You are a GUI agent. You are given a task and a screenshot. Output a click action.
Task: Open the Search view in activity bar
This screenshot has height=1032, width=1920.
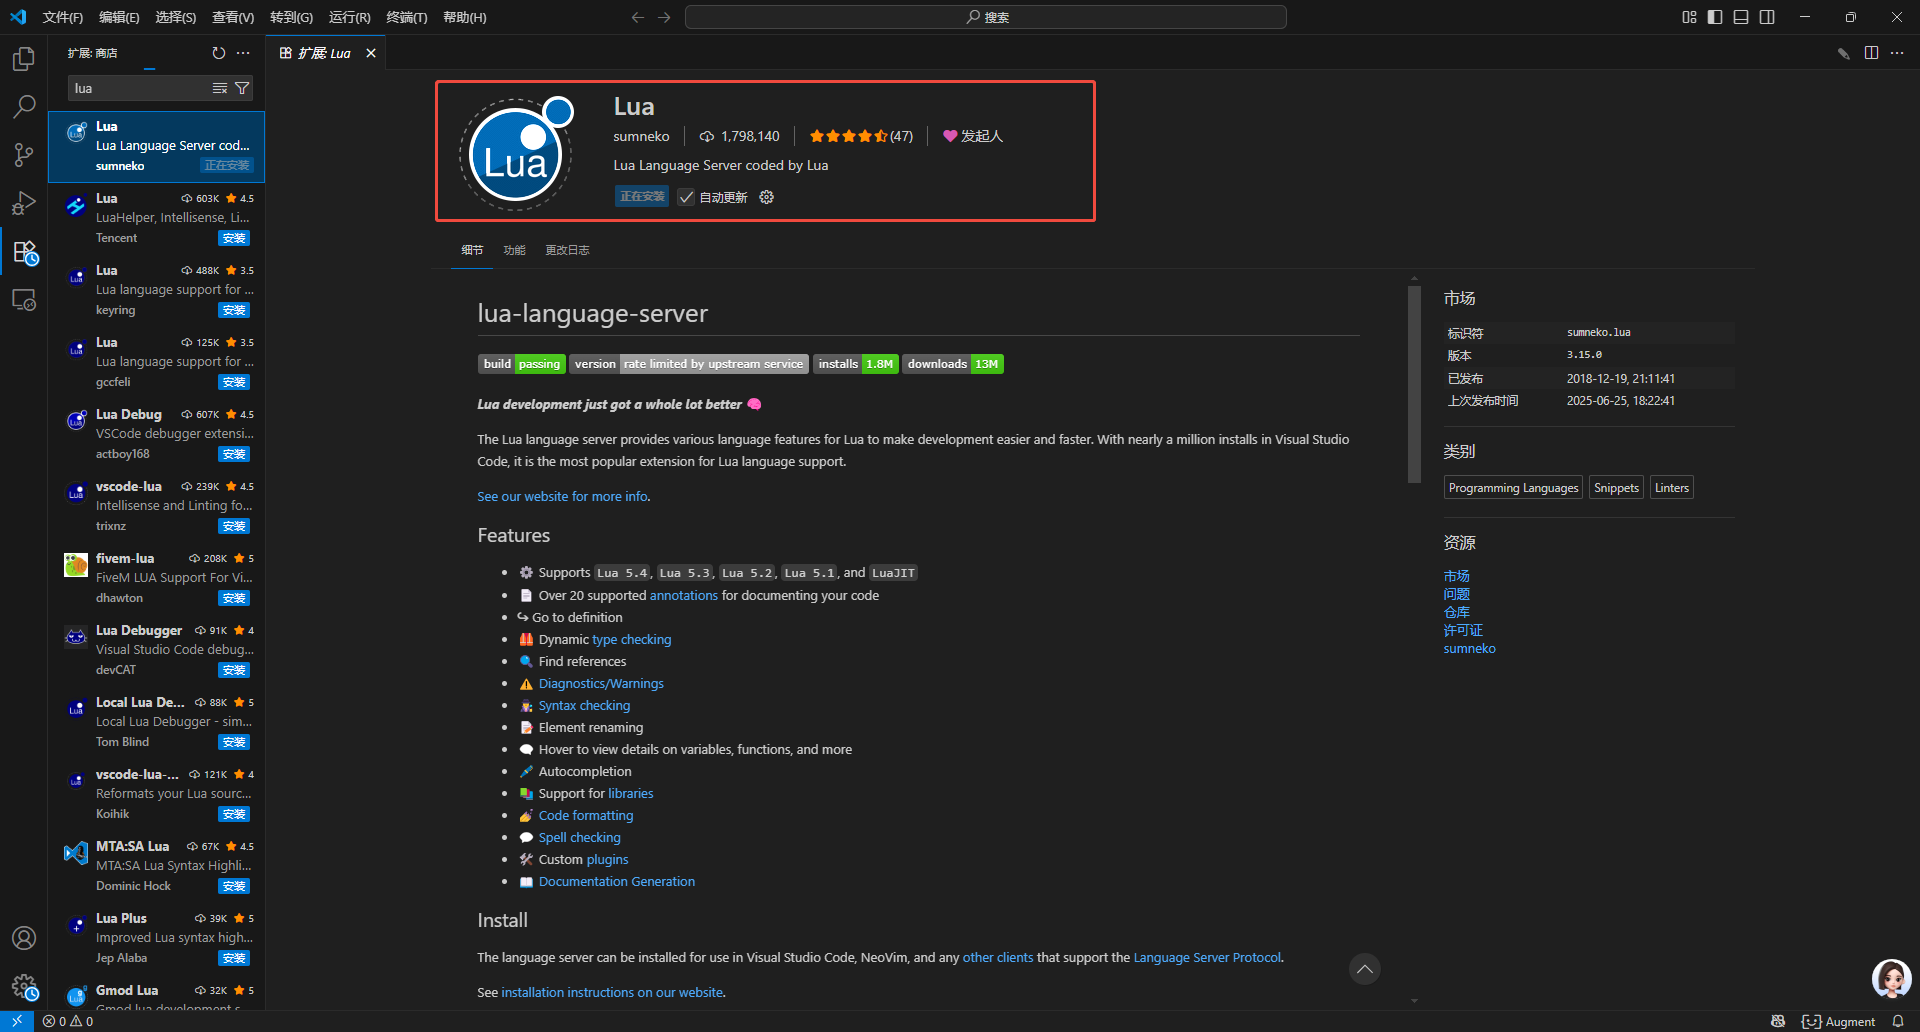pyautogui.click(x=24, y=106)
